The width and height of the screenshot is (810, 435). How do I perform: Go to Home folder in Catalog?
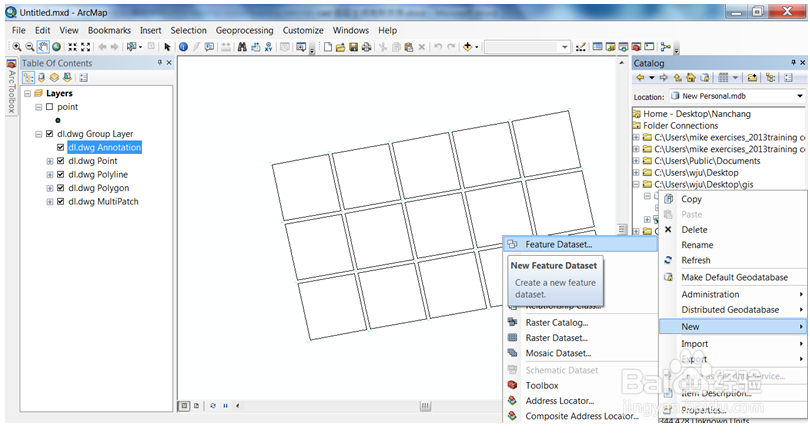(x=691, y=77)
